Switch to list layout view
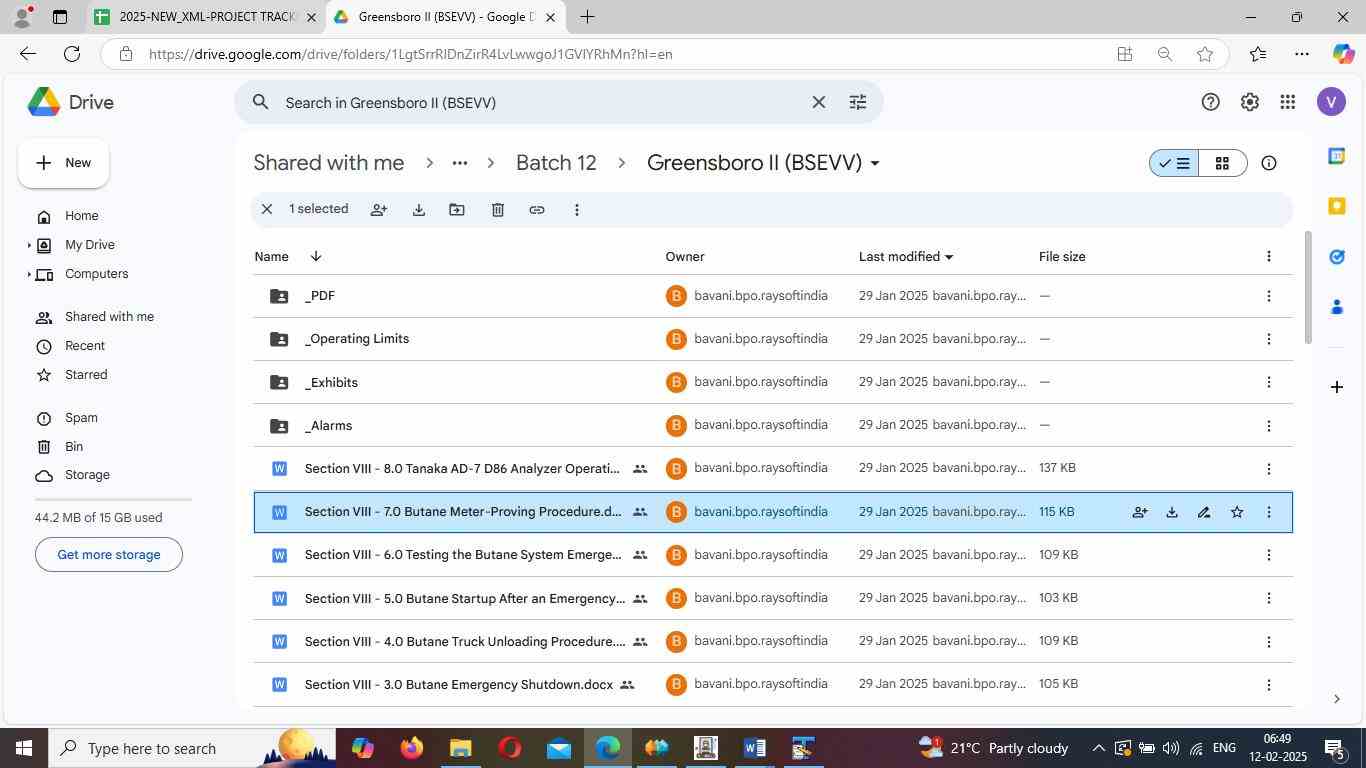This screenshot has width=1366, height=768. (1174, 163)
